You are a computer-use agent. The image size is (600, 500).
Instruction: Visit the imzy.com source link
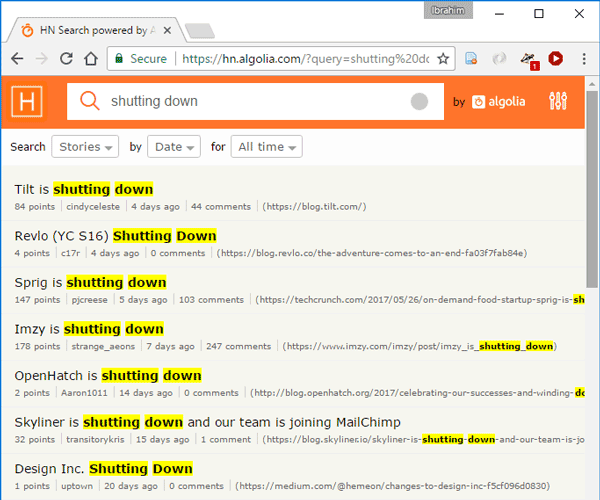point(420,347)
